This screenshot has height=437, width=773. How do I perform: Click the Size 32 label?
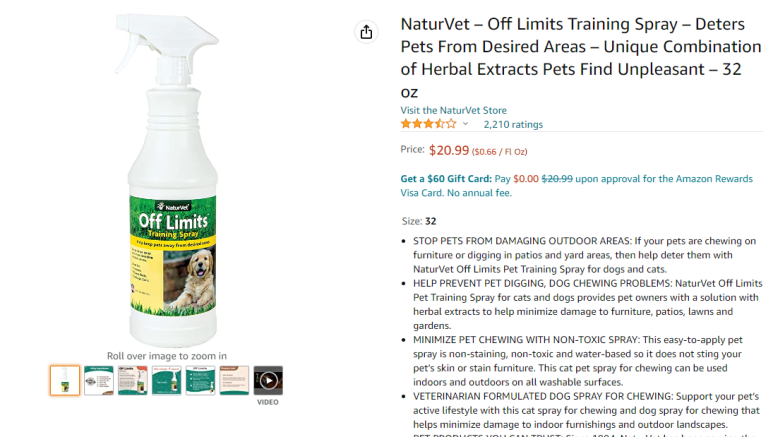[x=419, y=221]
